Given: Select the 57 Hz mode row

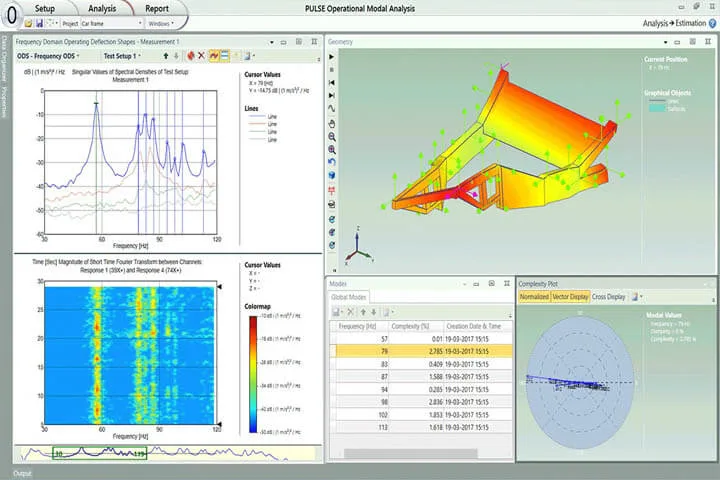Looking at the screenshot, I should click(x=421, y=339).
